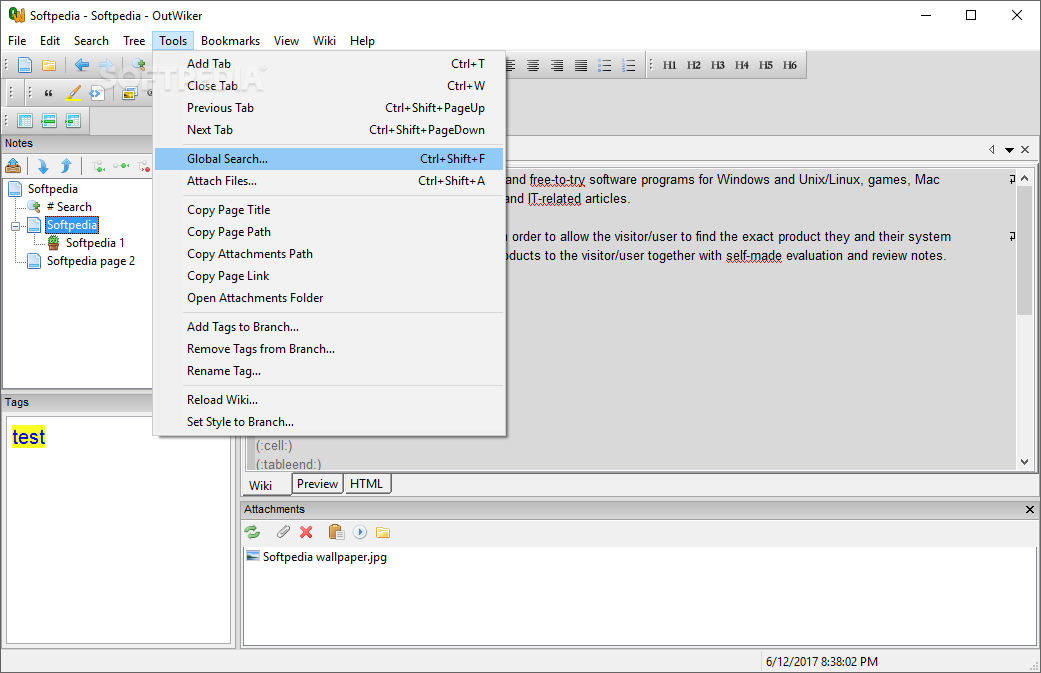Image resolution: width=1041 pixels, height=673 pixels.
Task: Move the page up with the blue up arrow
Action: coord(66,166)
